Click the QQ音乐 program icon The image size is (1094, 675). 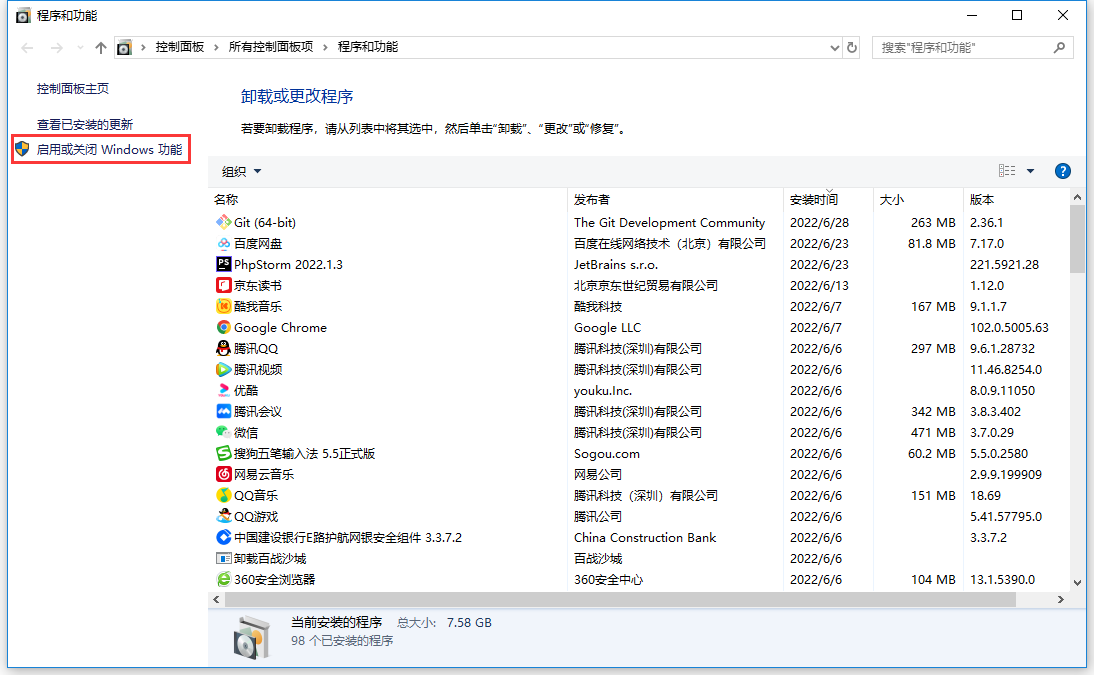223,495
